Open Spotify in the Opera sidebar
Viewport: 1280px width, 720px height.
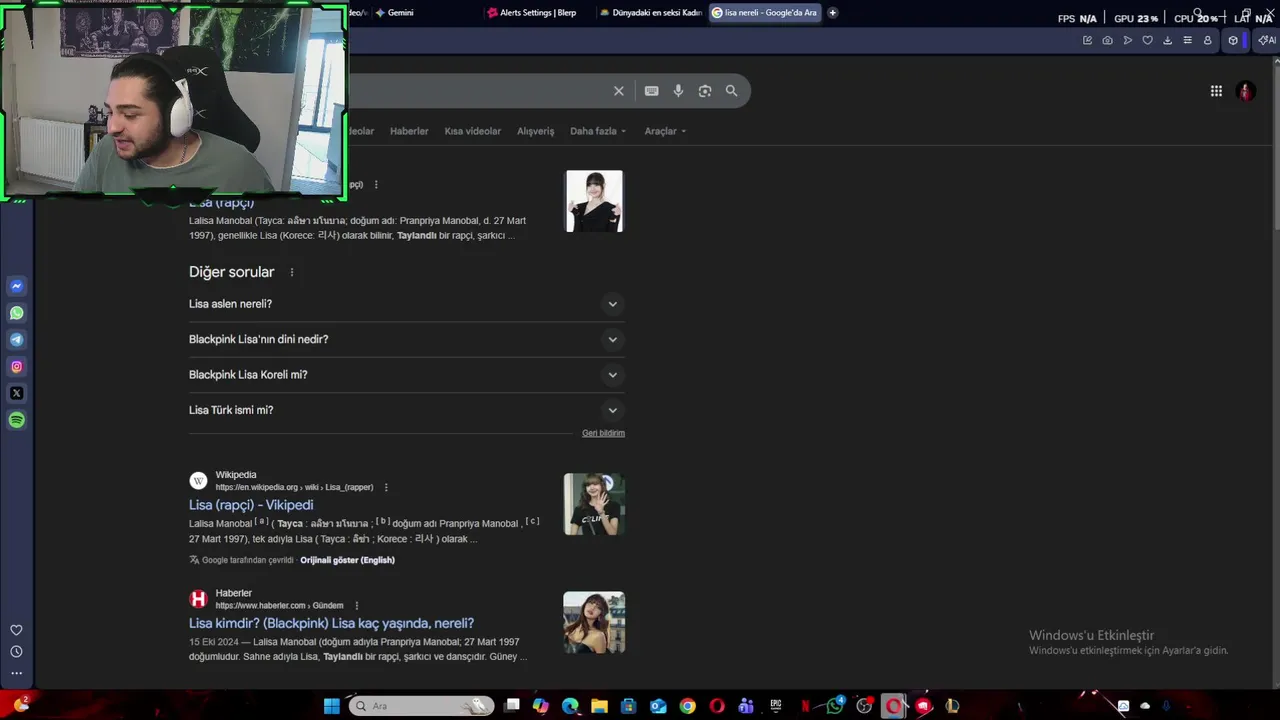pyautogui.click(x=16, y=421)
